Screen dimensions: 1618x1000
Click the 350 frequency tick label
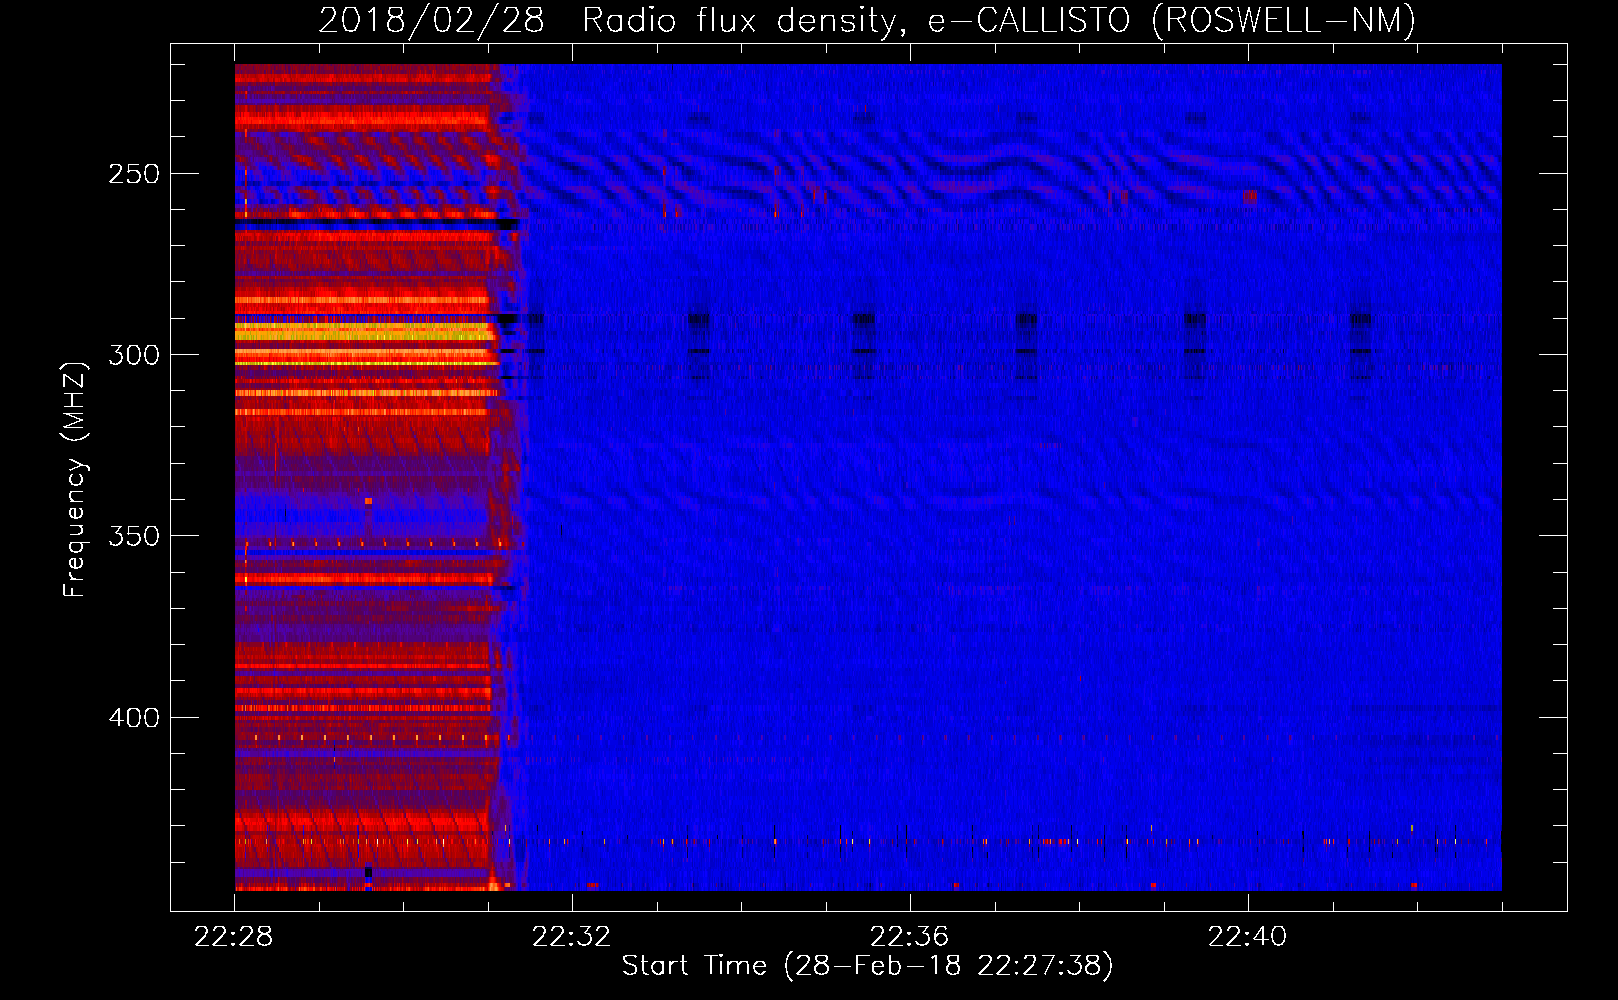[134, 536]
